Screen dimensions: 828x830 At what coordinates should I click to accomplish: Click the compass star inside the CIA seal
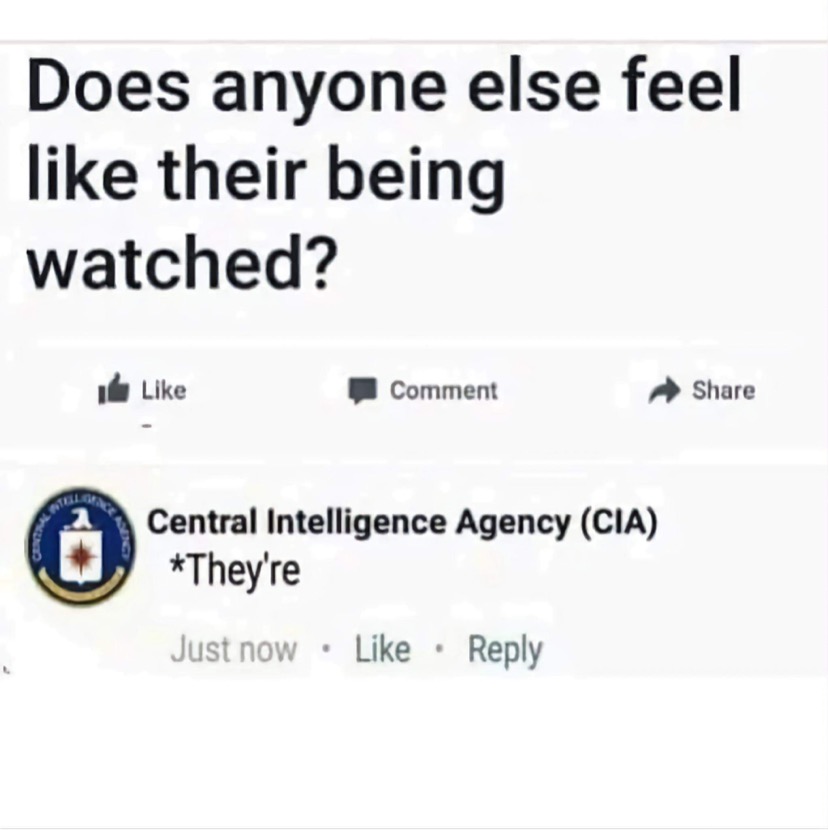(x=80, y=556)
